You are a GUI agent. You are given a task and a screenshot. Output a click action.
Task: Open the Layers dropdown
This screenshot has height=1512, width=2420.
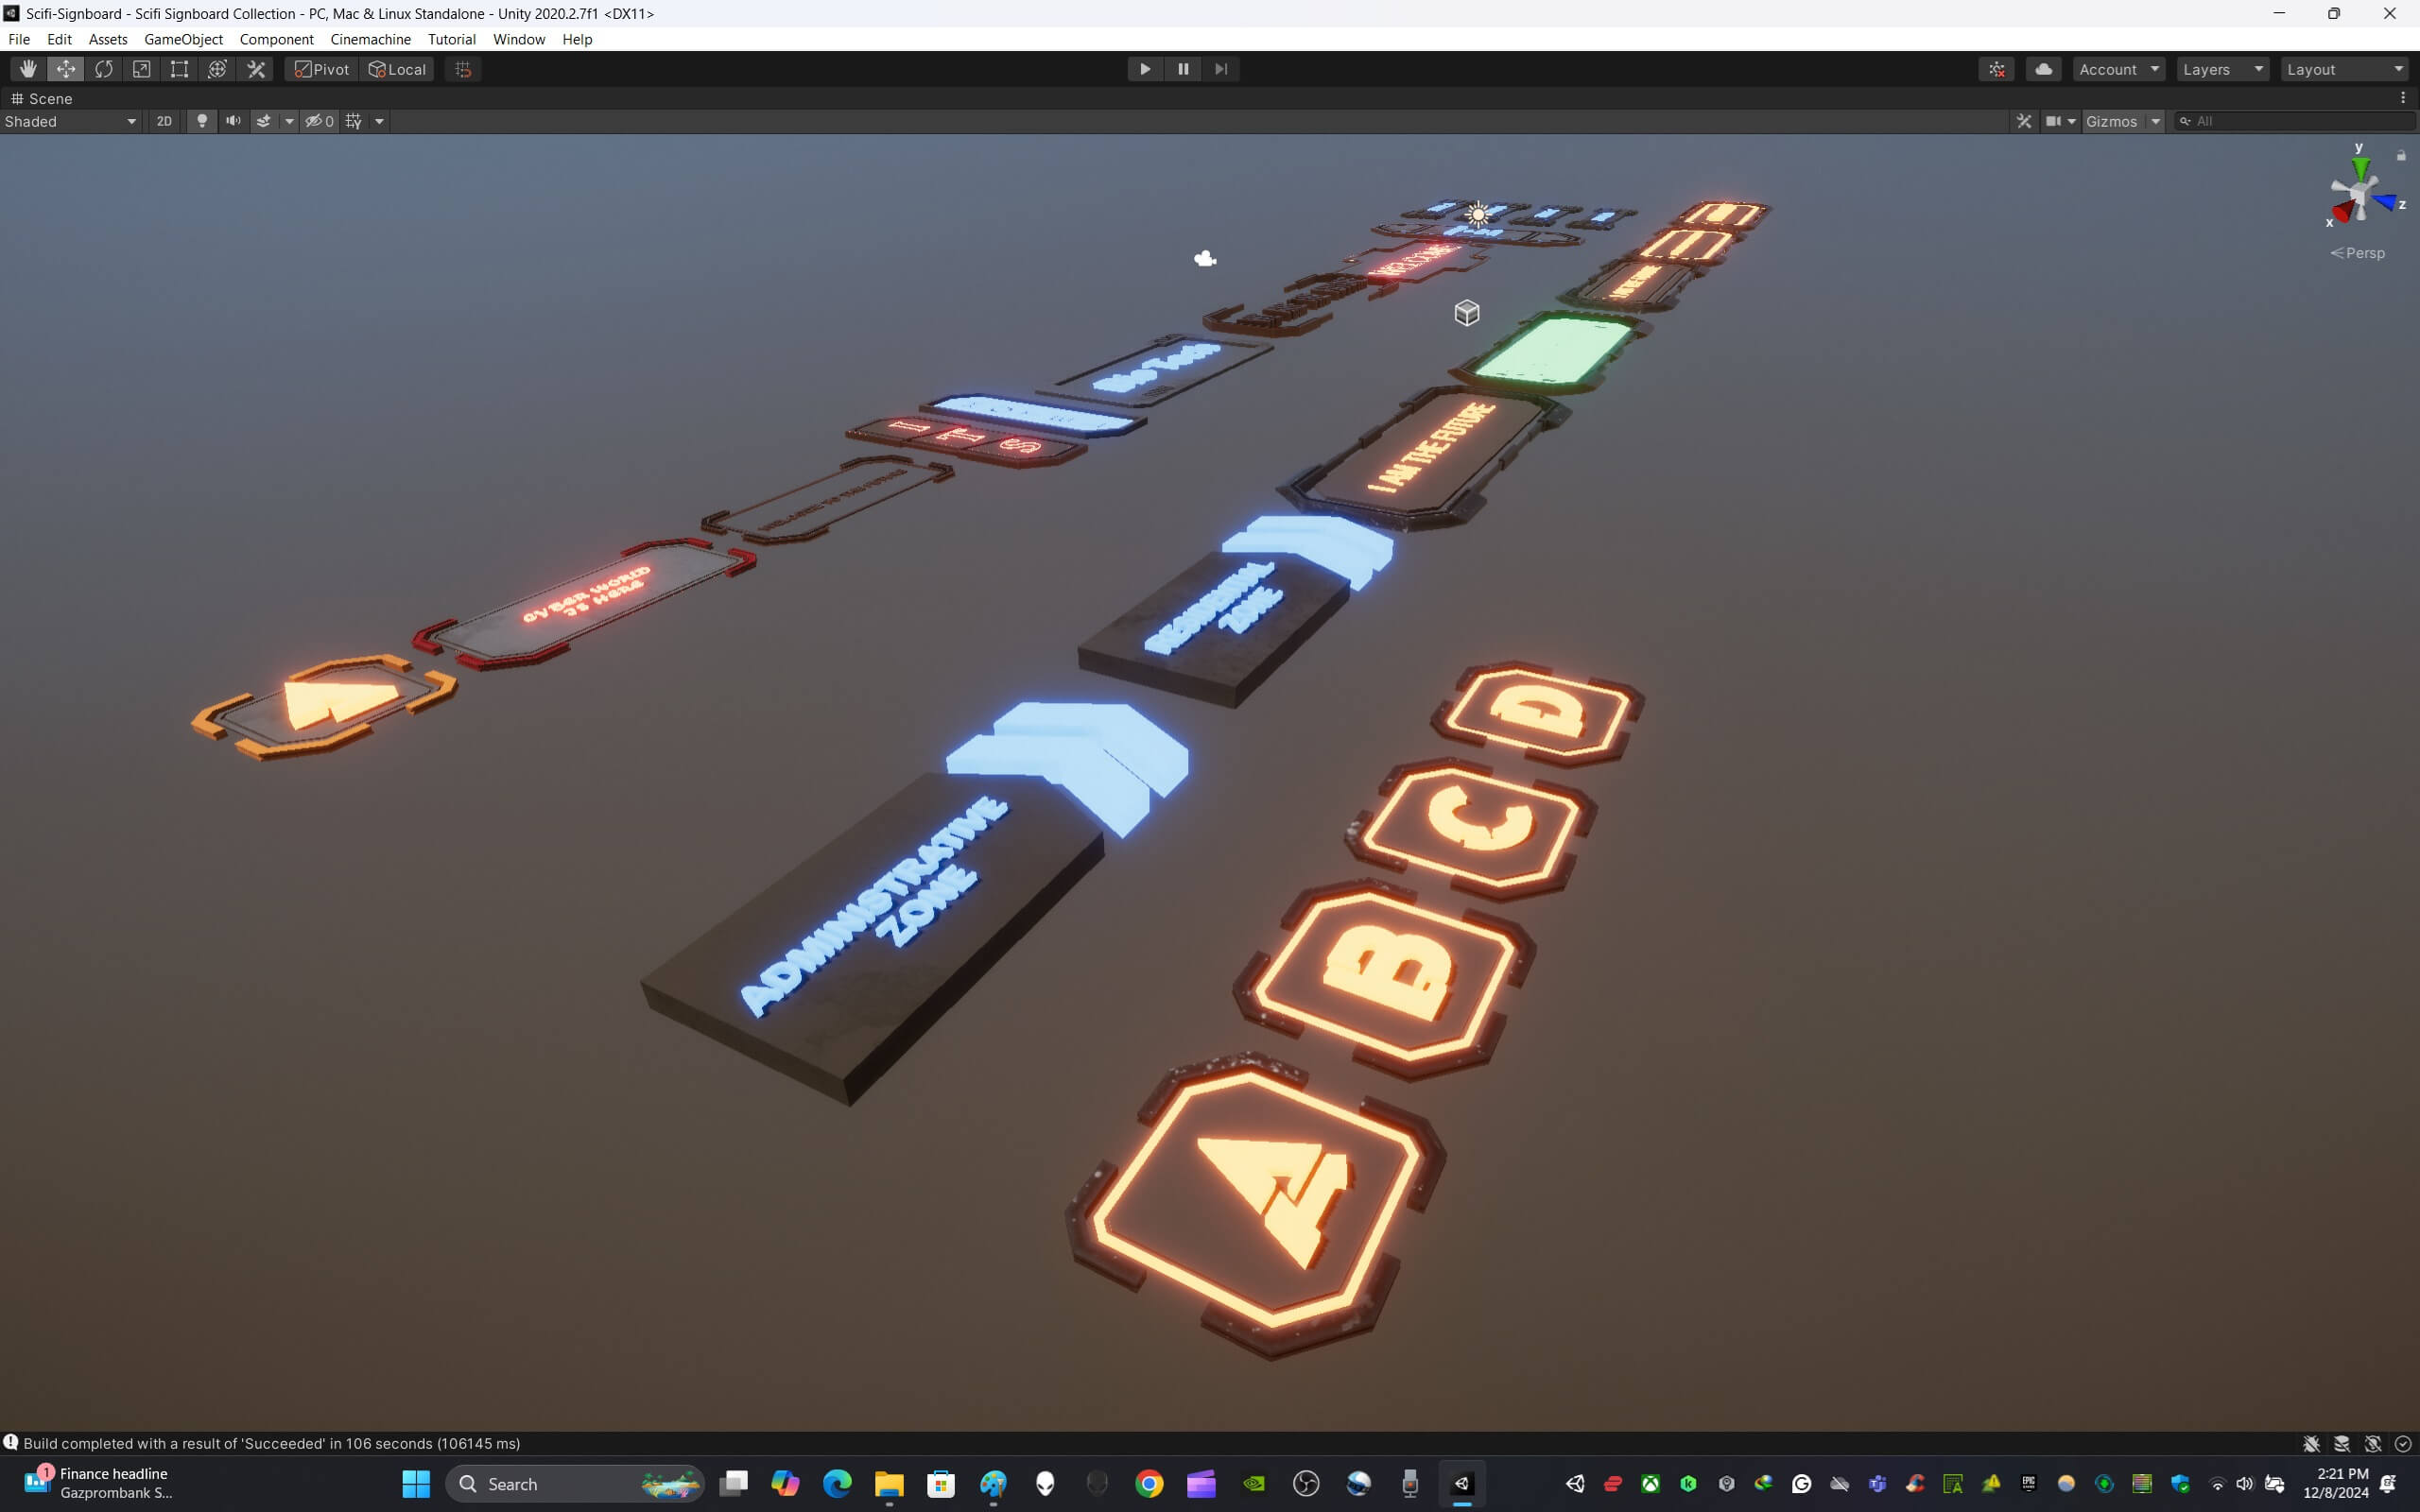pyautogui.click(x=2223, y=69)
